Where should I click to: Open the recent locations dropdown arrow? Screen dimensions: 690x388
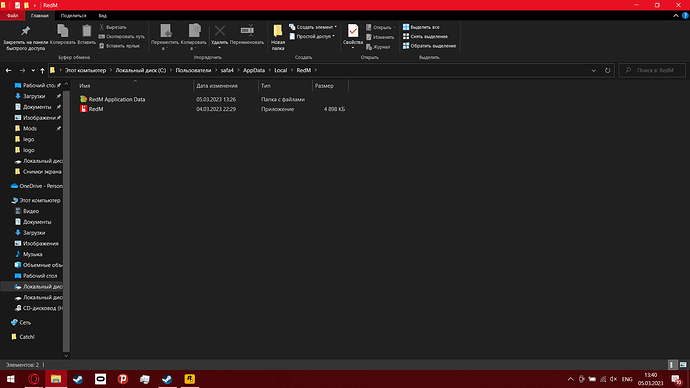33,70
